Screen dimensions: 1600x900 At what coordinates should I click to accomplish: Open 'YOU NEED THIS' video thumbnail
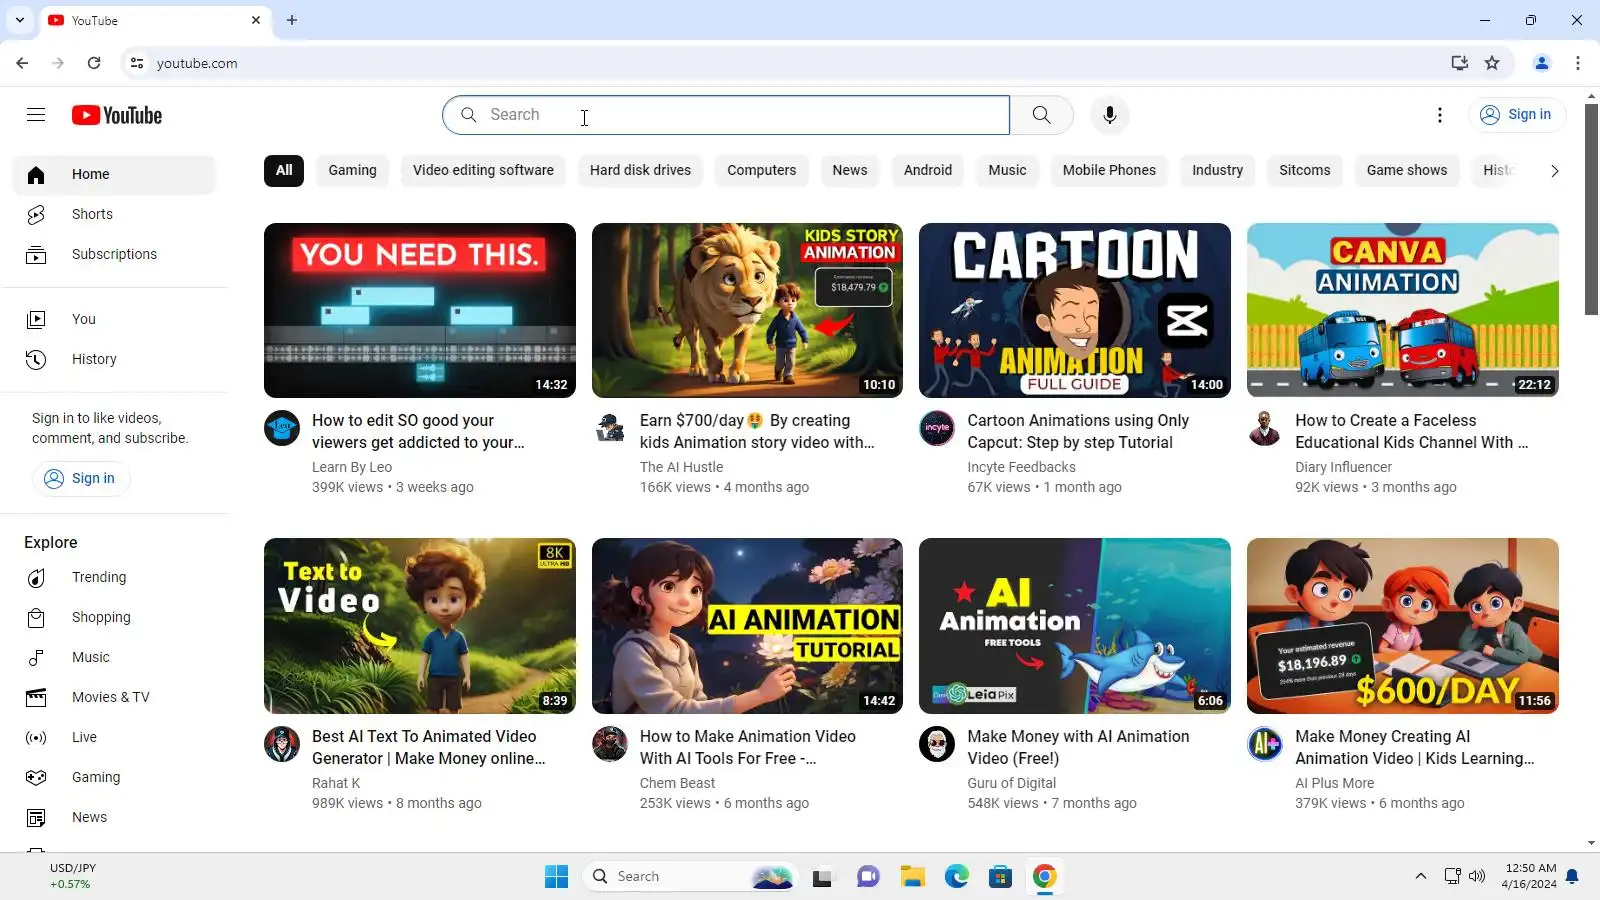point(420,310)
